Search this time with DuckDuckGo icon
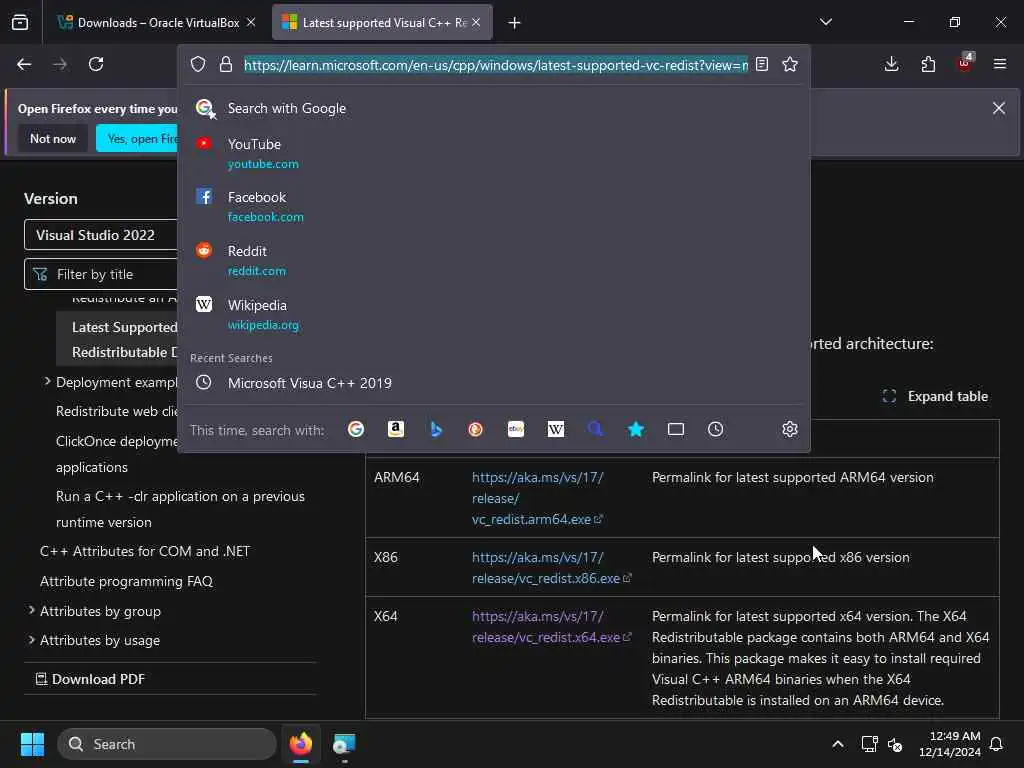 point(475,429)
